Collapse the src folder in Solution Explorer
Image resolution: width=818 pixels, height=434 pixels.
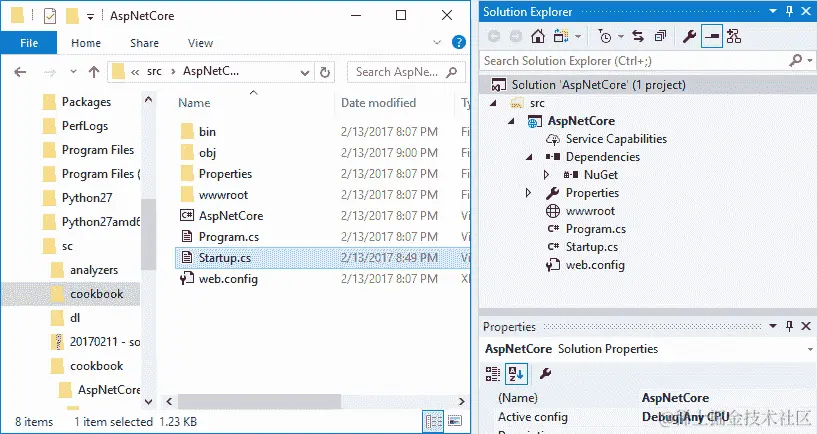pyautogui.click(x=493, y=103)
